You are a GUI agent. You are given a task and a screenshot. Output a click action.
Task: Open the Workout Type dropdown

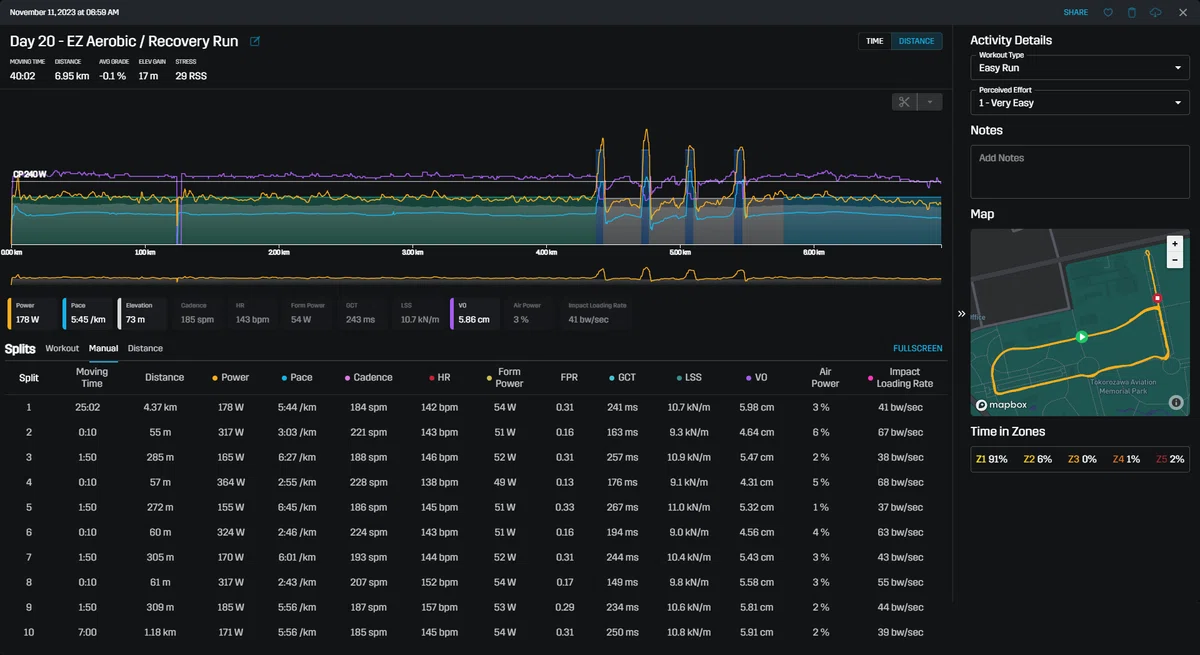click(x=1080, y=68)
